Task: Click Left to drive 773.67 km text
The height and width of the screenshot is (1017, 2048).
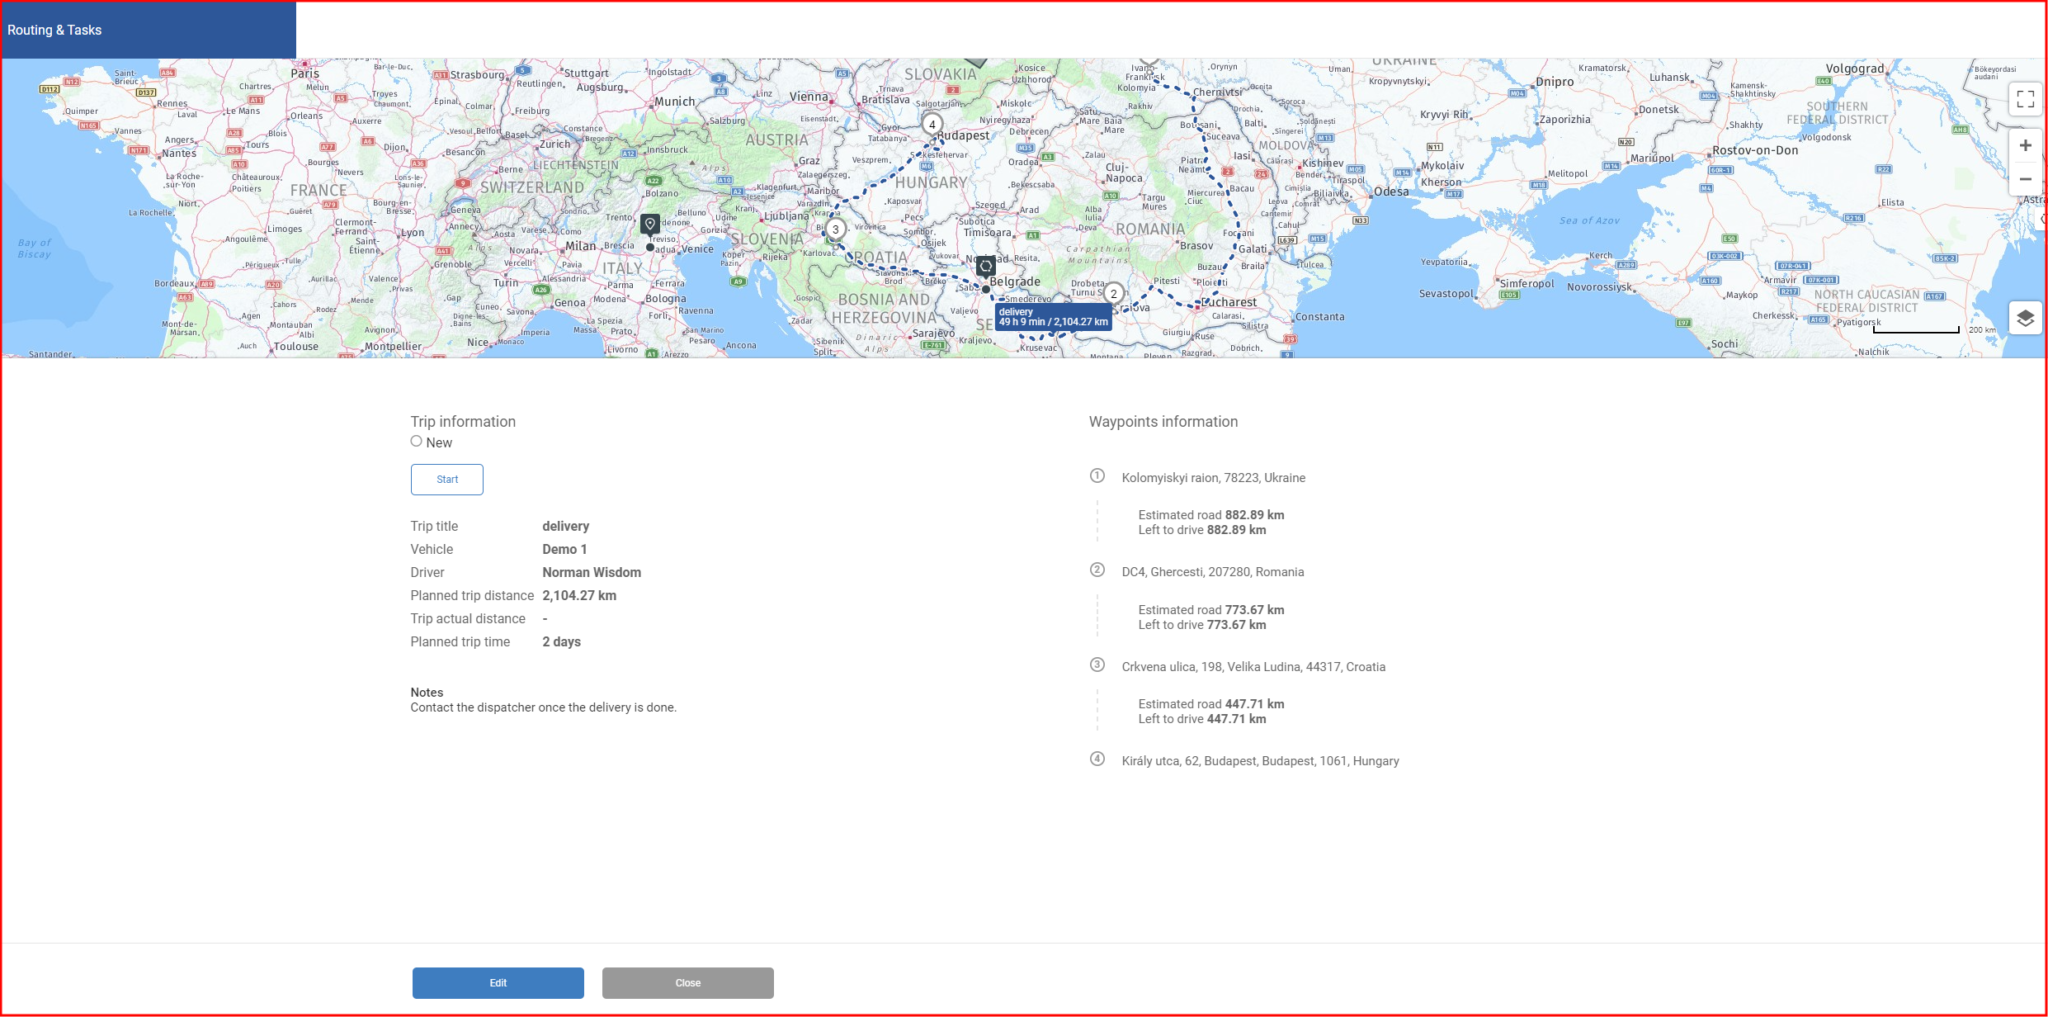Action: 1202,625
